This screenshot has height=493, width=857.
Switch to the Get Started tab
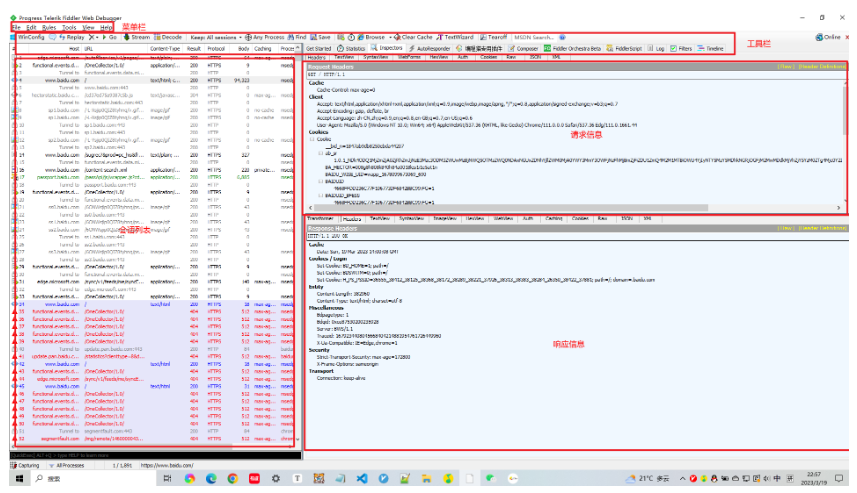(x=319, y=49)
